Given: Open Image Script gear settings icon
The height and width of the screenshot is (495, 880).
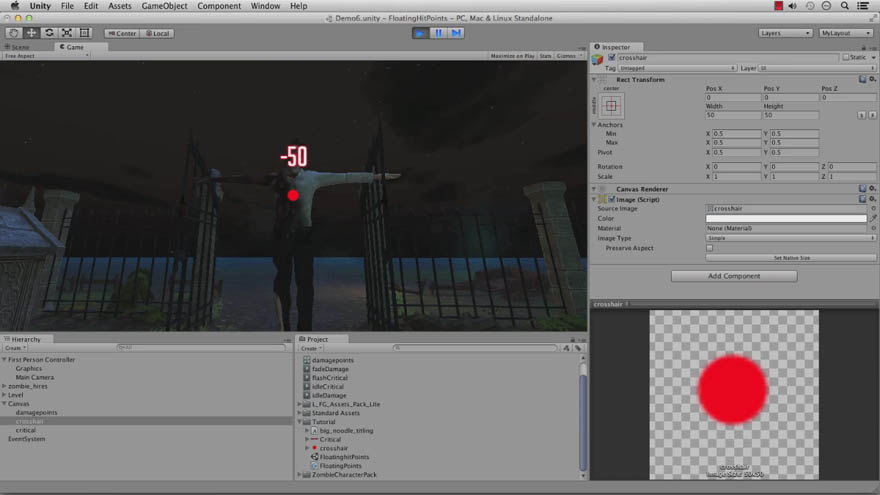Looking at the screenshot, I should (873, 199).
